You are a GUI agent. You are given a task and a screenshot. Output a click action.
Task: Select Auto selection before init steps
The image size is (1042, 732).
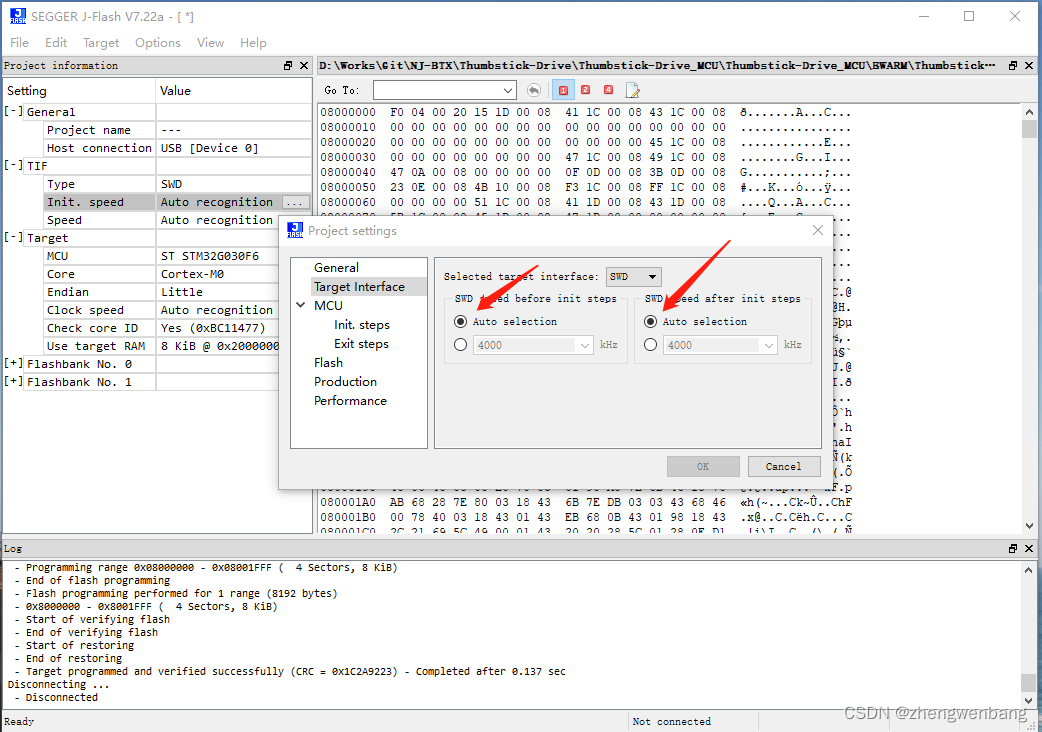[x=460, y=321]
